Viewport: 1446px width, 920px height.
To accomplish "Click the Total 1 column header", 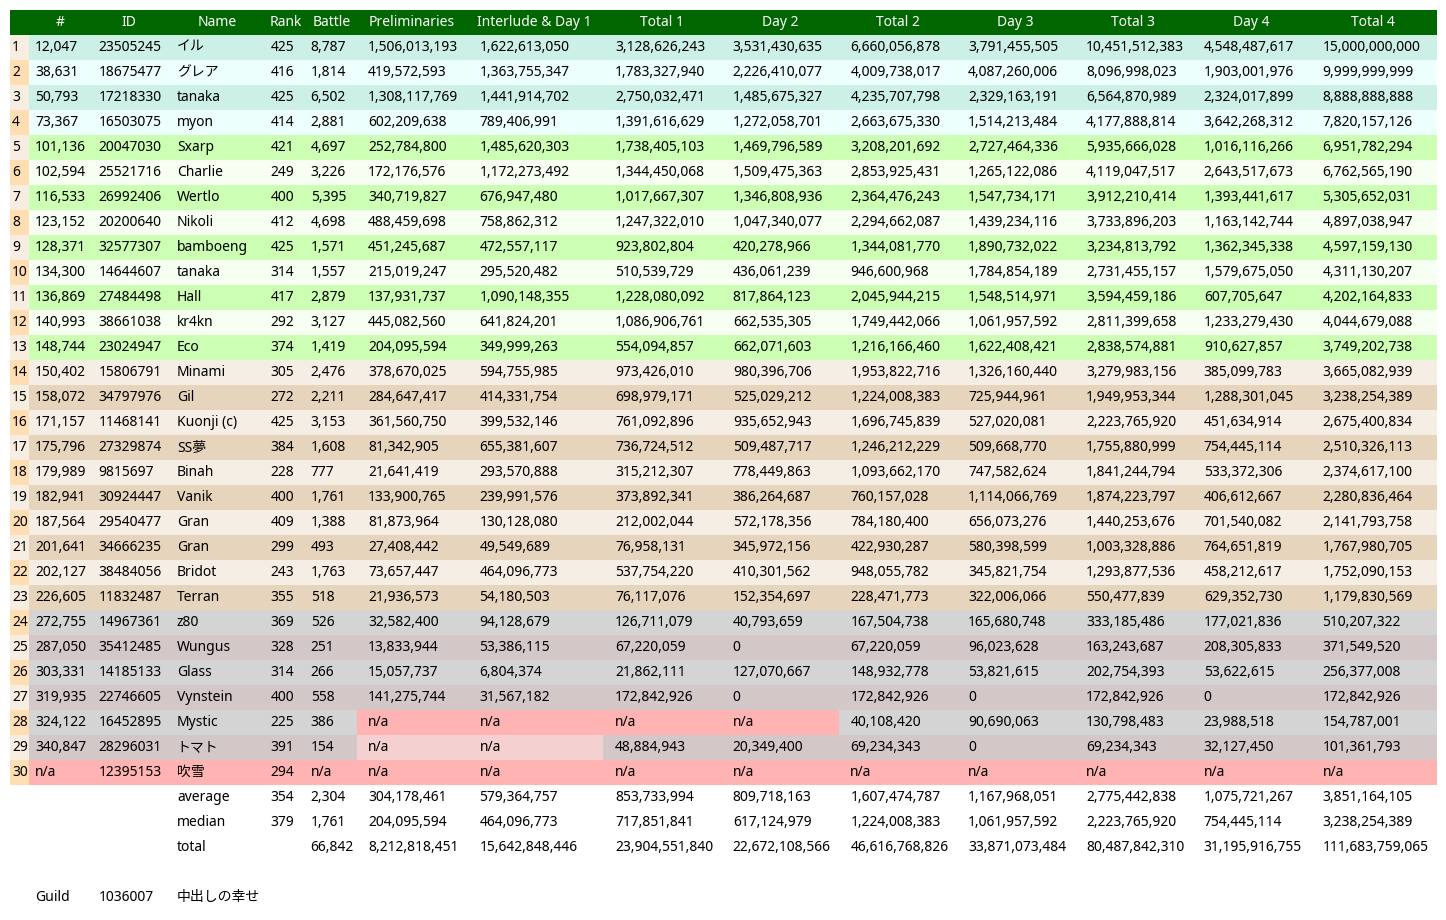I will tap(661, 21).
